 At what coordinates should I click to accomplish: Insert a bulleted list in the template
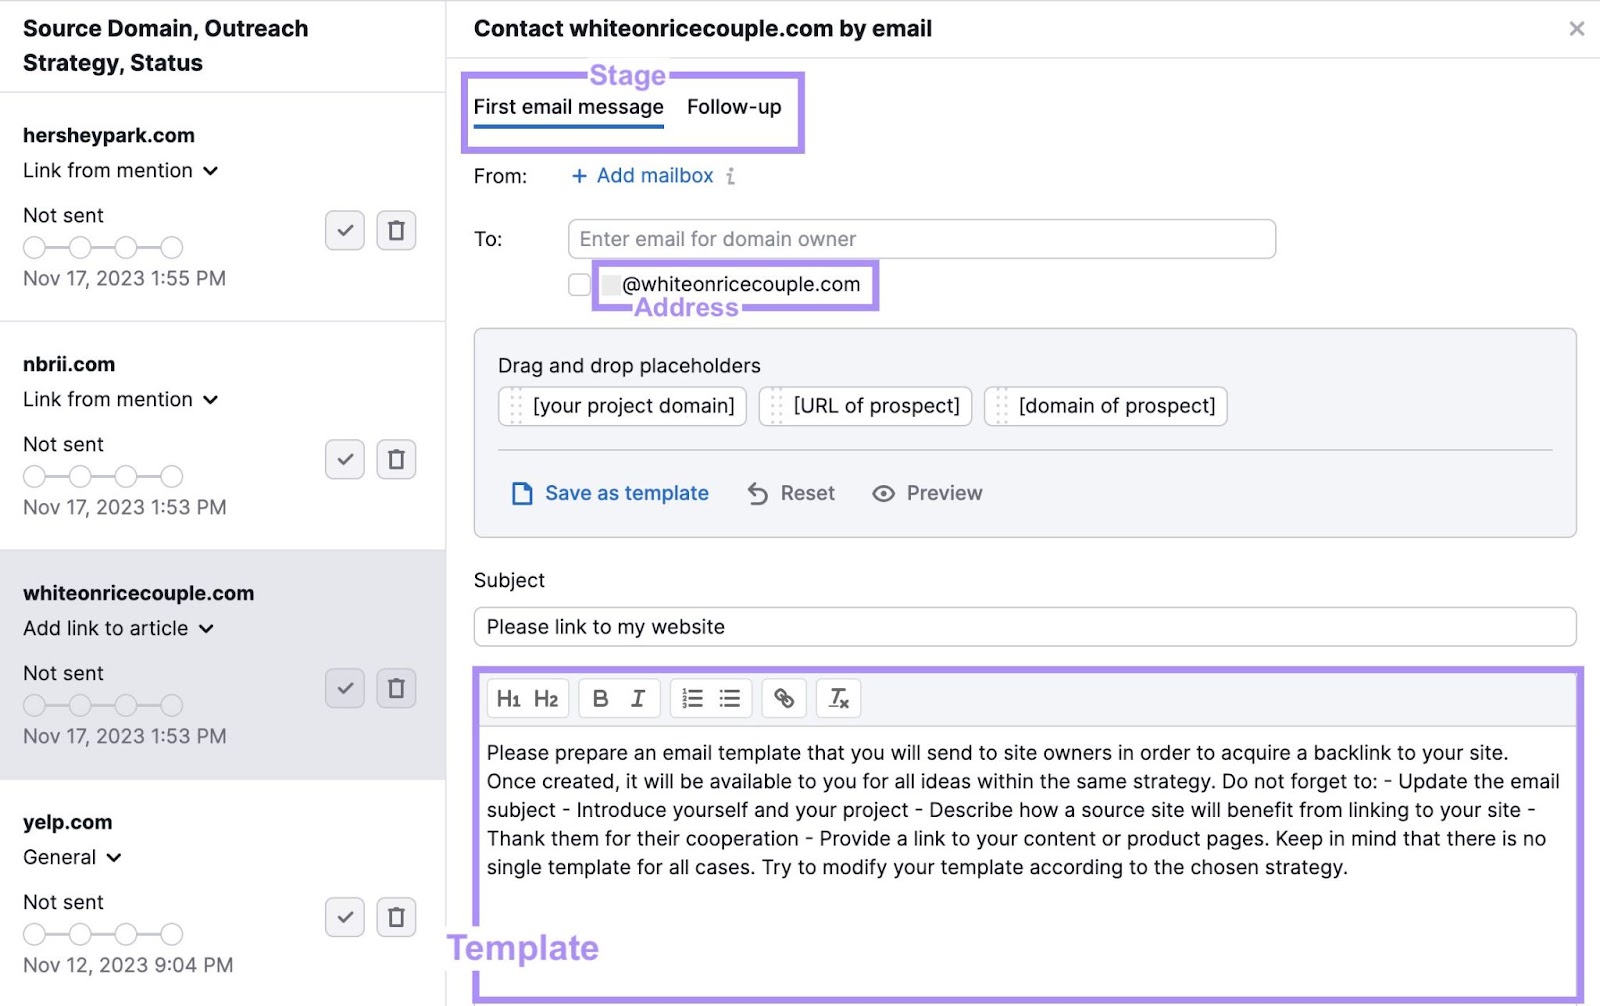(730, 698)
